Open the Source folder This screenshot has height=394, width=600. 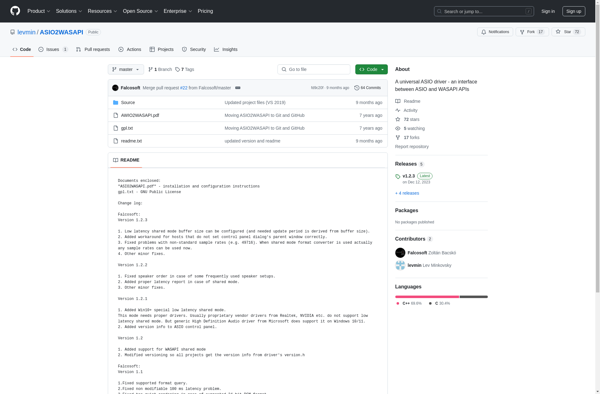(x=128, y=103)
